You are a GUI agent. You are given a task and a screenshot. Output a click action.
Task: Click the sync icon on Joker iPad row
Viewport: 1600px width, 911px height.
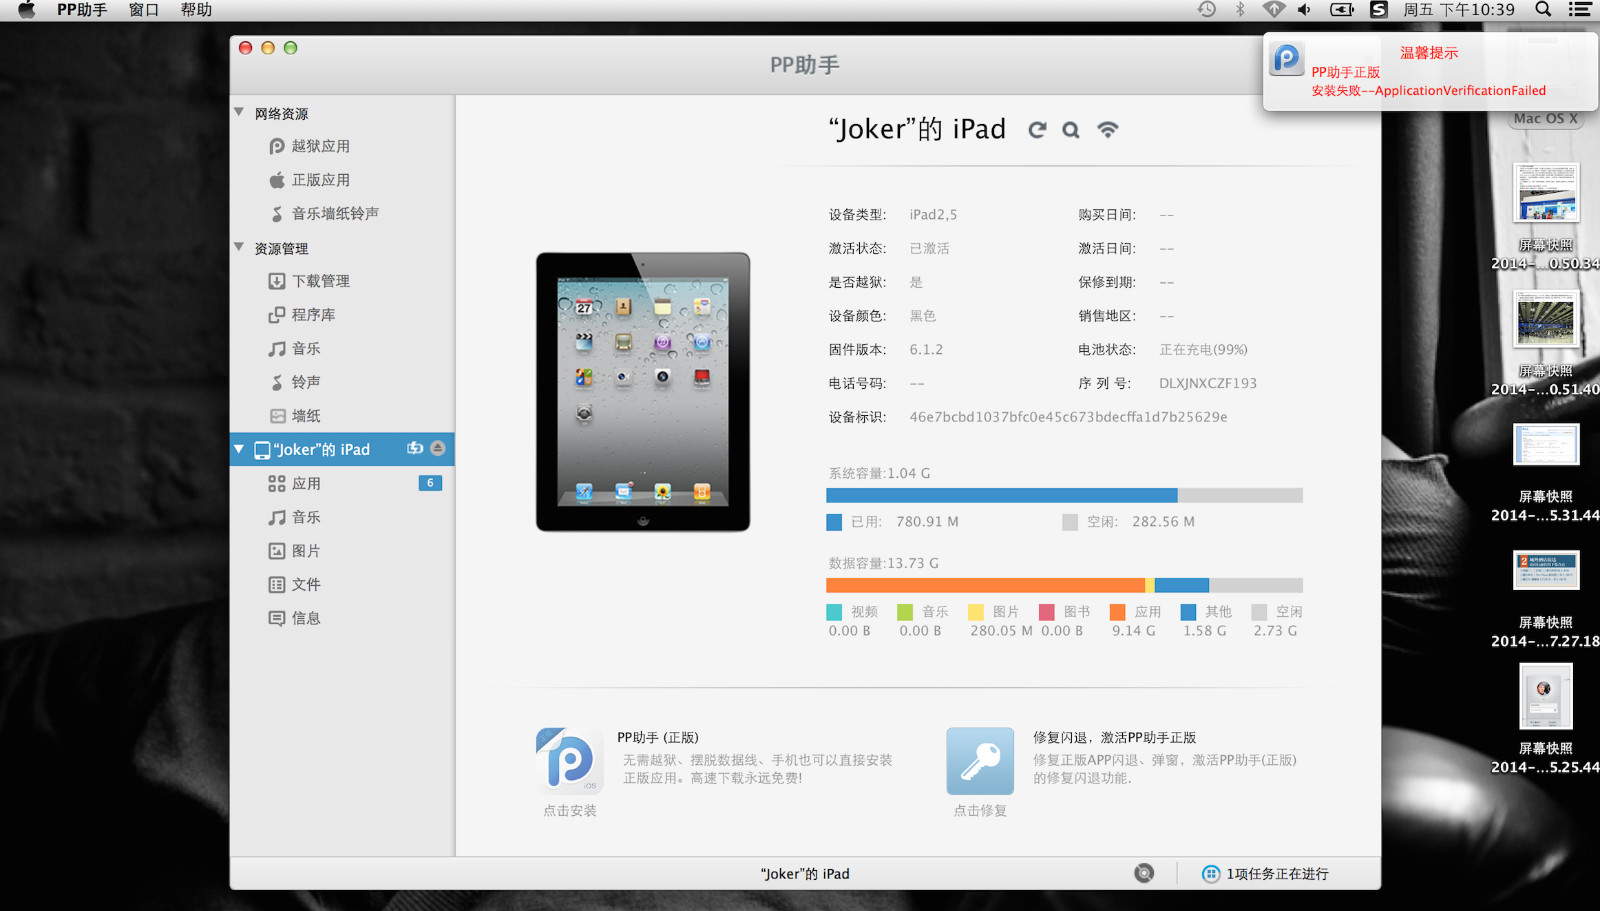415,449
